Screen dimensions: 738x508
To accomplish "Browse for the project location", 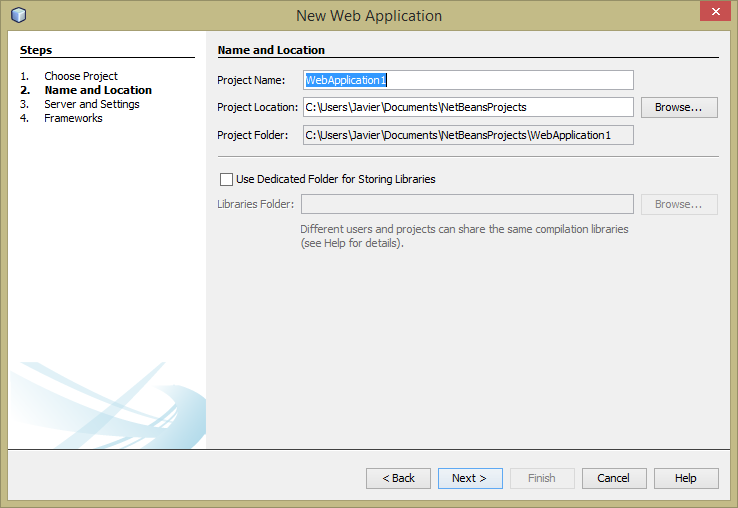I will [x=679, y=107].
